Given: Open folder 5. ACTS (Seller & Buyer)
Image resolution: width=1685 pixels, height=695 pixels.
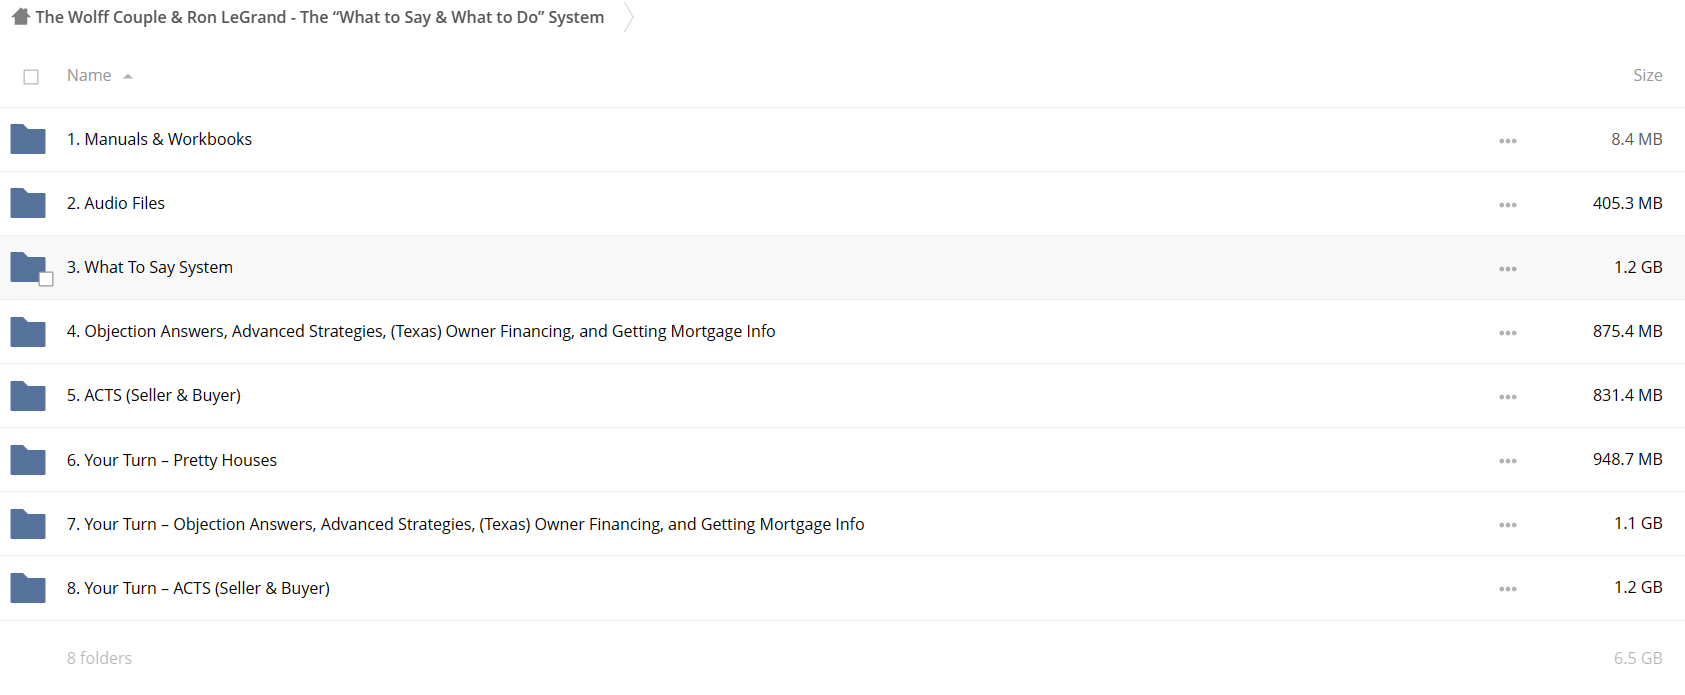Looking at the screenshot, I should tap(154, 395).
